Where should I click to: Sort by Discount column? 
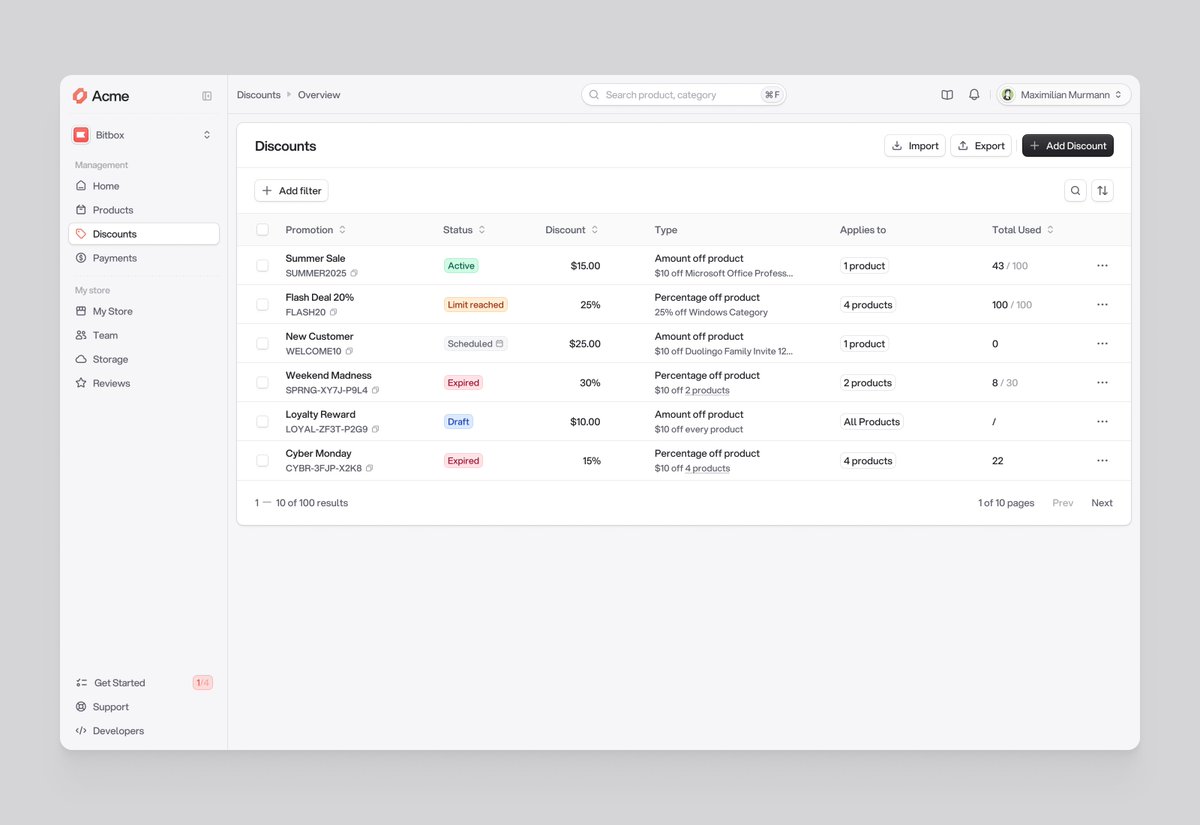572,230
